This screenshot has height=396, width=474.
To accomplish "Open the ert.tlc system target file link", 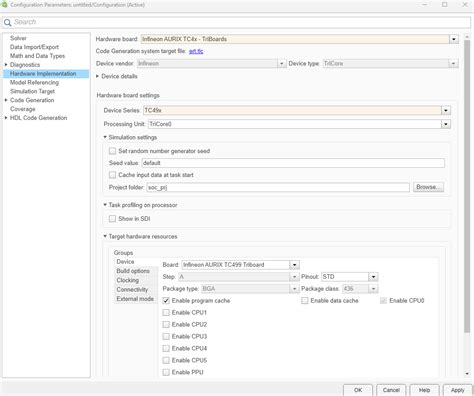I will (196, 51).
